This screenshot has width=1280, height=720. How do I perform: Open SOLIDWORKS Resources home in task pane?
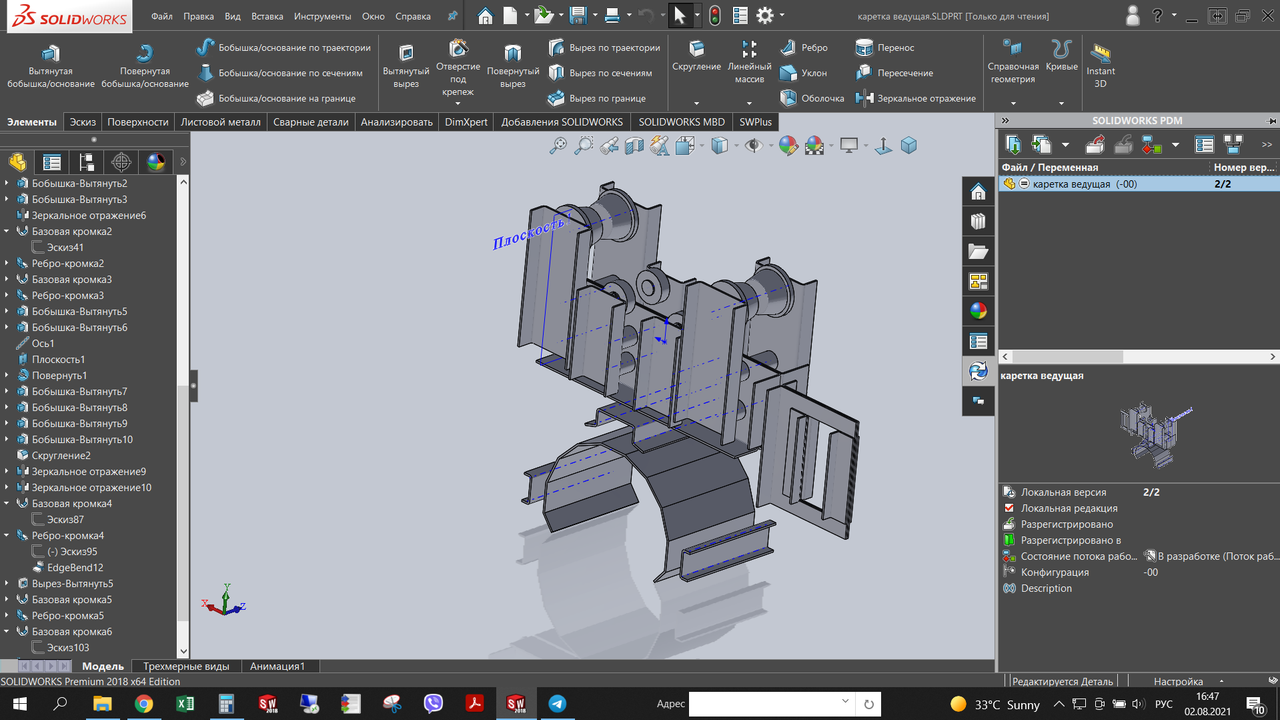click(x=978, y=191)
